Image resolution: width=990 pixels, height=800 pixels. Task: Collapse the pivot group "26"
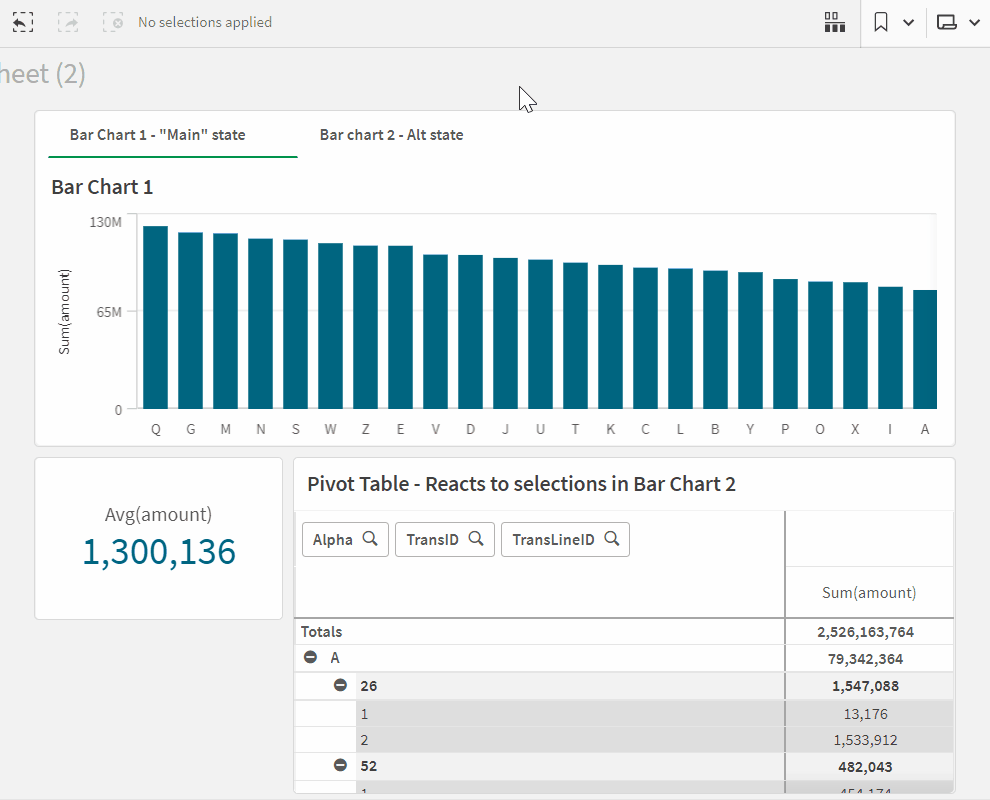tap(341, 685)
